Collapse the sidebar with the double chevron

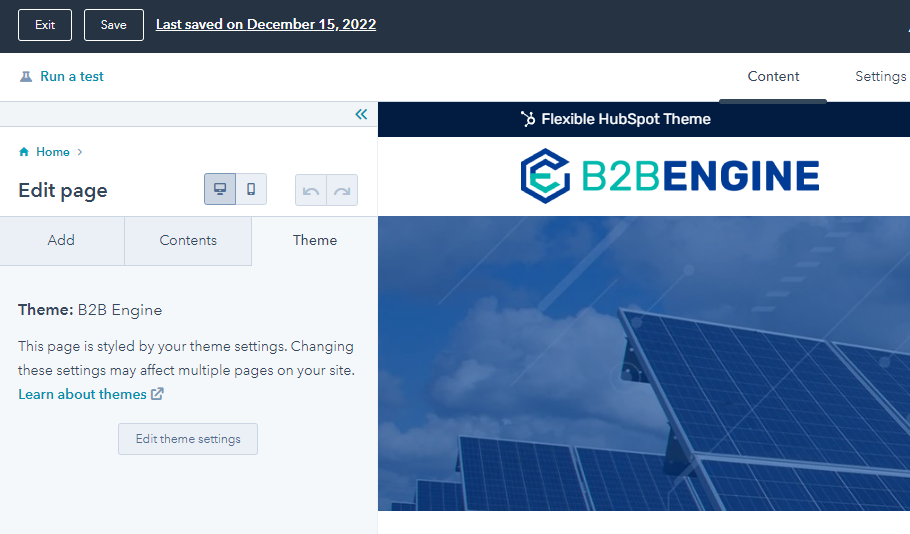[x=361, y=114]
